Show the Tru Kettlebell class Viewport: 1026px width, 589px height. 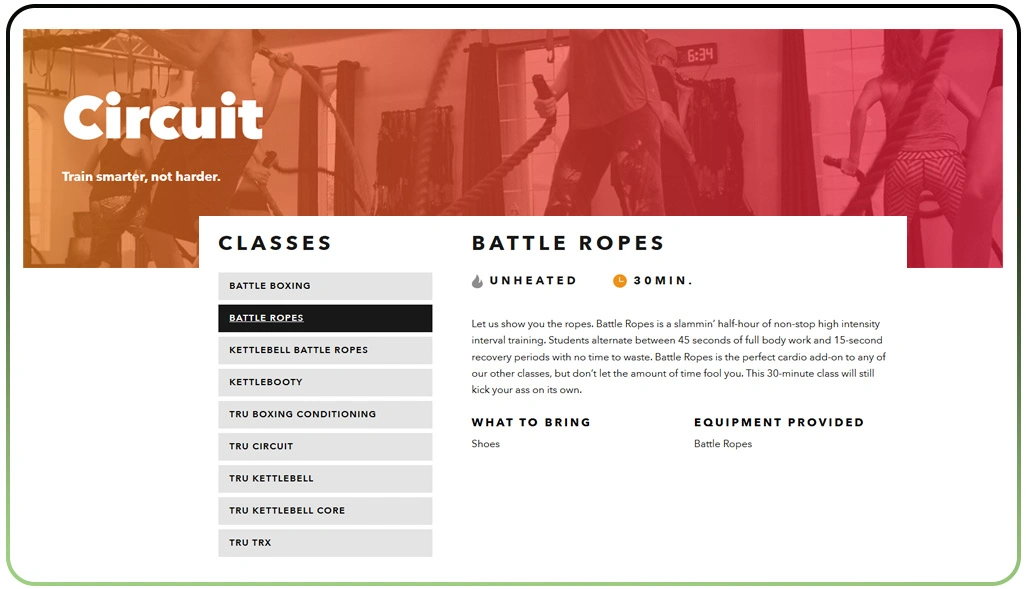pos(325,478)
